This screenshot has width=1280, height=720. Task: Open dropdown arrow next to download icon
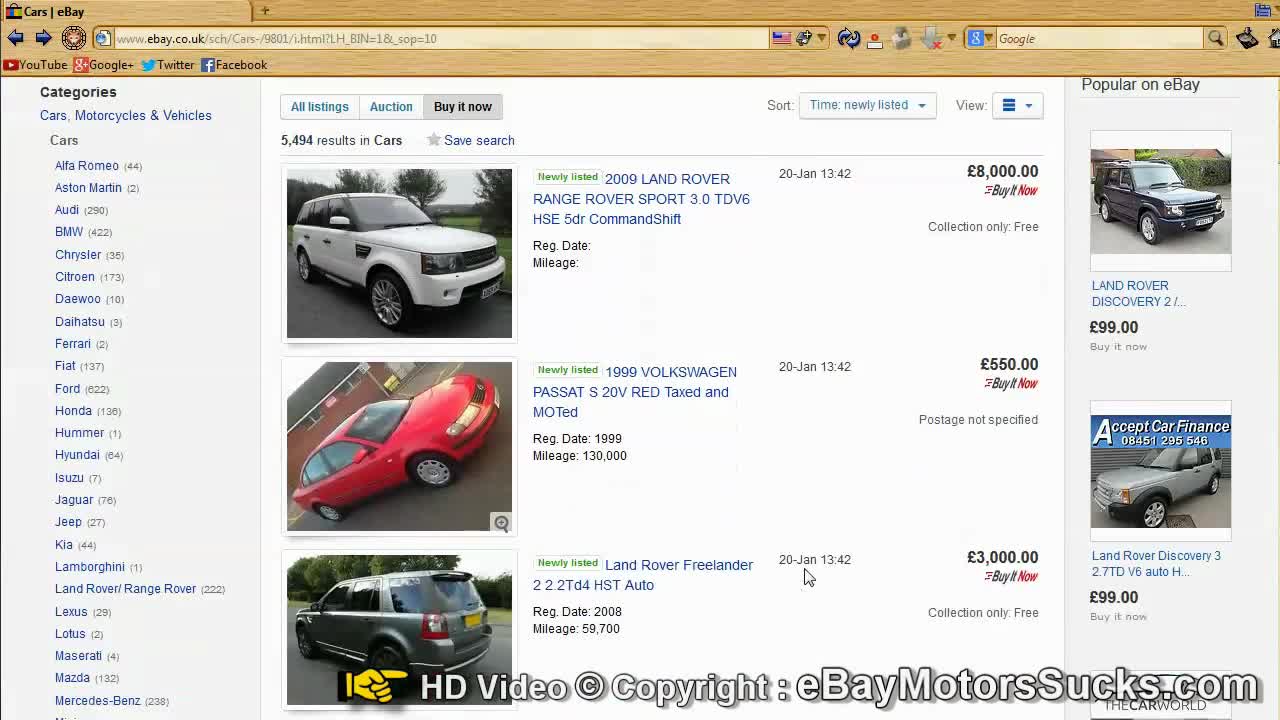951,38
